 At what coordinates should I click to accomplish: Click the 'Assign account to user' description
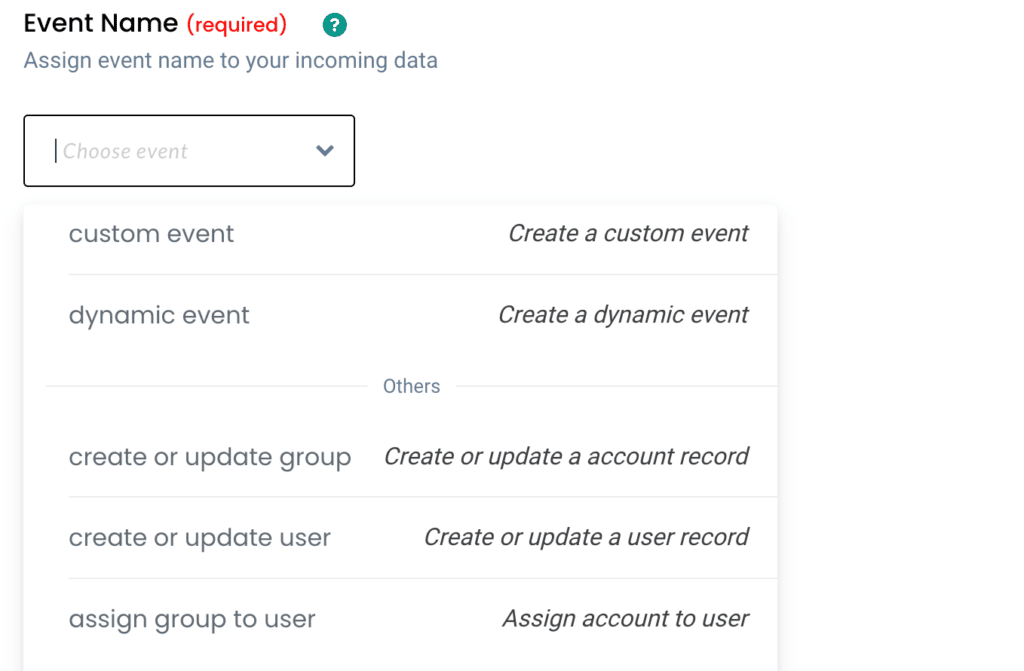point(625,619)
